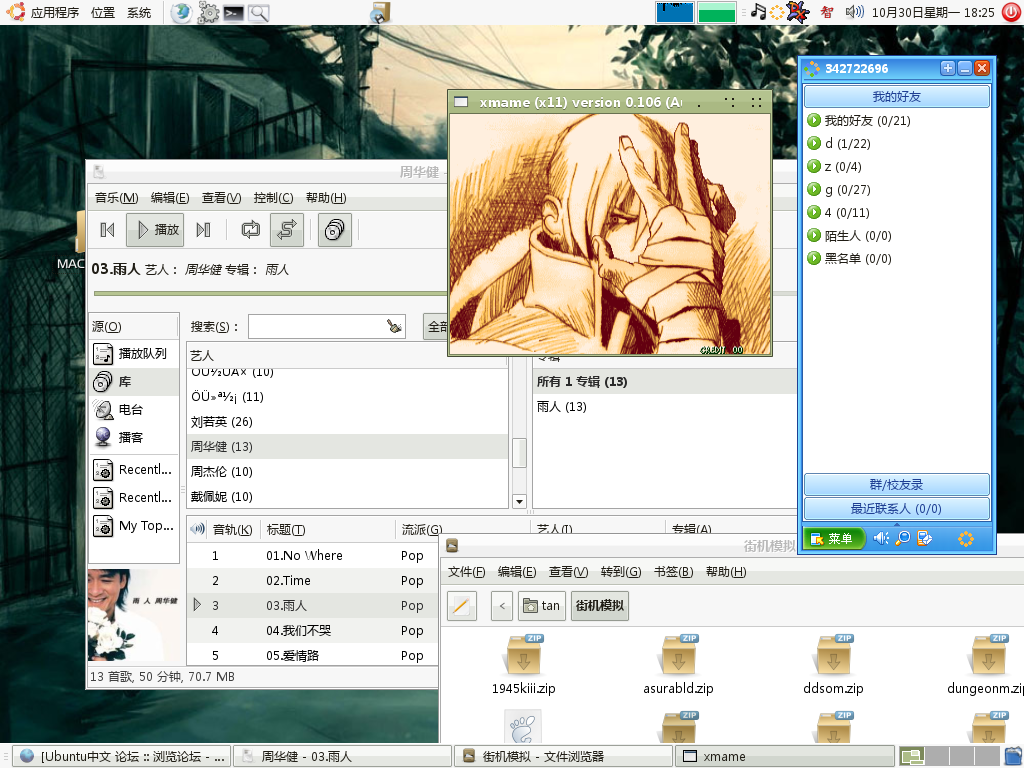Image resolution: width=1024 pixels, height=768 pixels.
Task: Toggle the browser view disc icon
Action: pos(334,230)
